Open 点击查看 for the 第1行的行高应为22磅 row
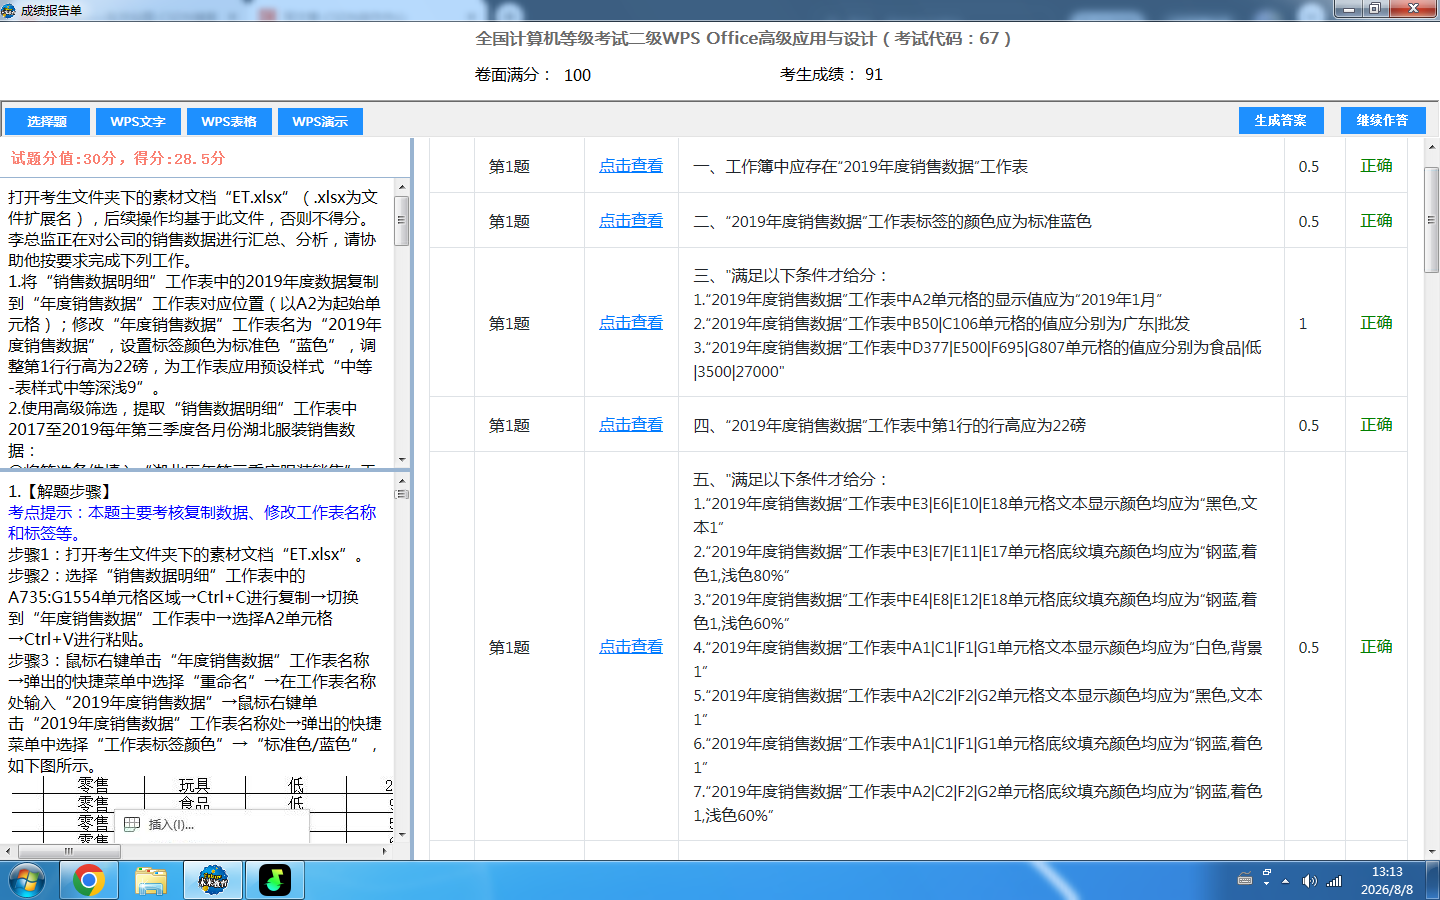The image size is (1440, 900). tap(631, 425)
